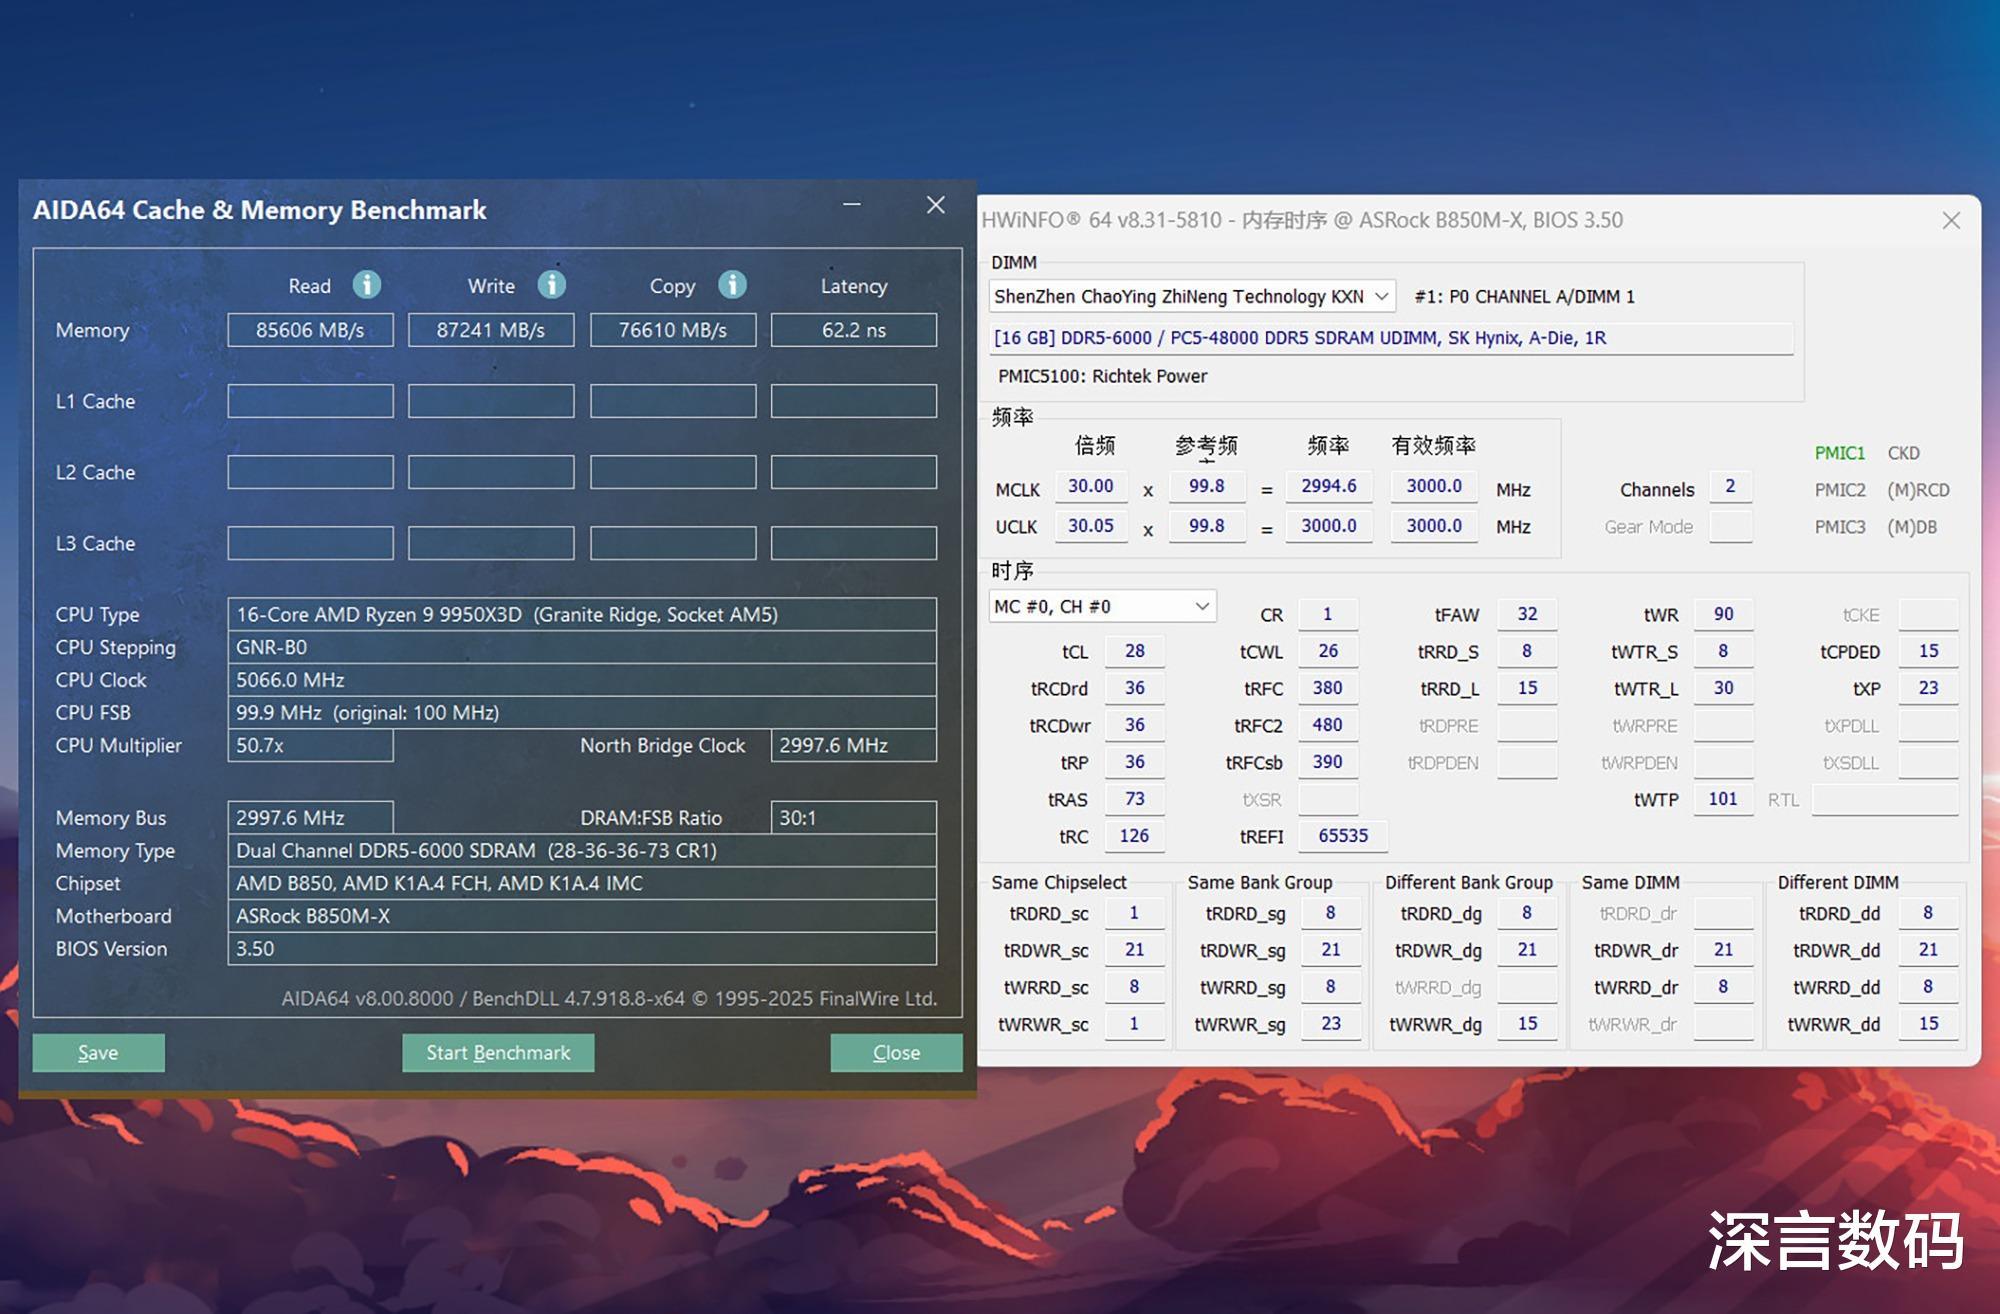Image resolution: width=2000 pixels, height=1314 pixels.
Task: Click the tCL timing value
Action: pyautogui.click(x=1134, y=651)
